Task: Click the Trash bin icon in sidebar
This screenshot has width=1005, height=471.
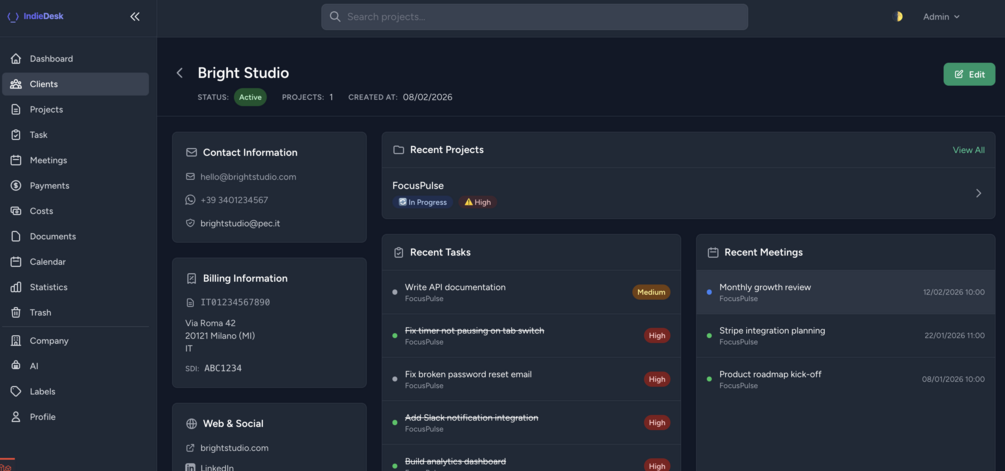Action: click(x=16, y=312)
